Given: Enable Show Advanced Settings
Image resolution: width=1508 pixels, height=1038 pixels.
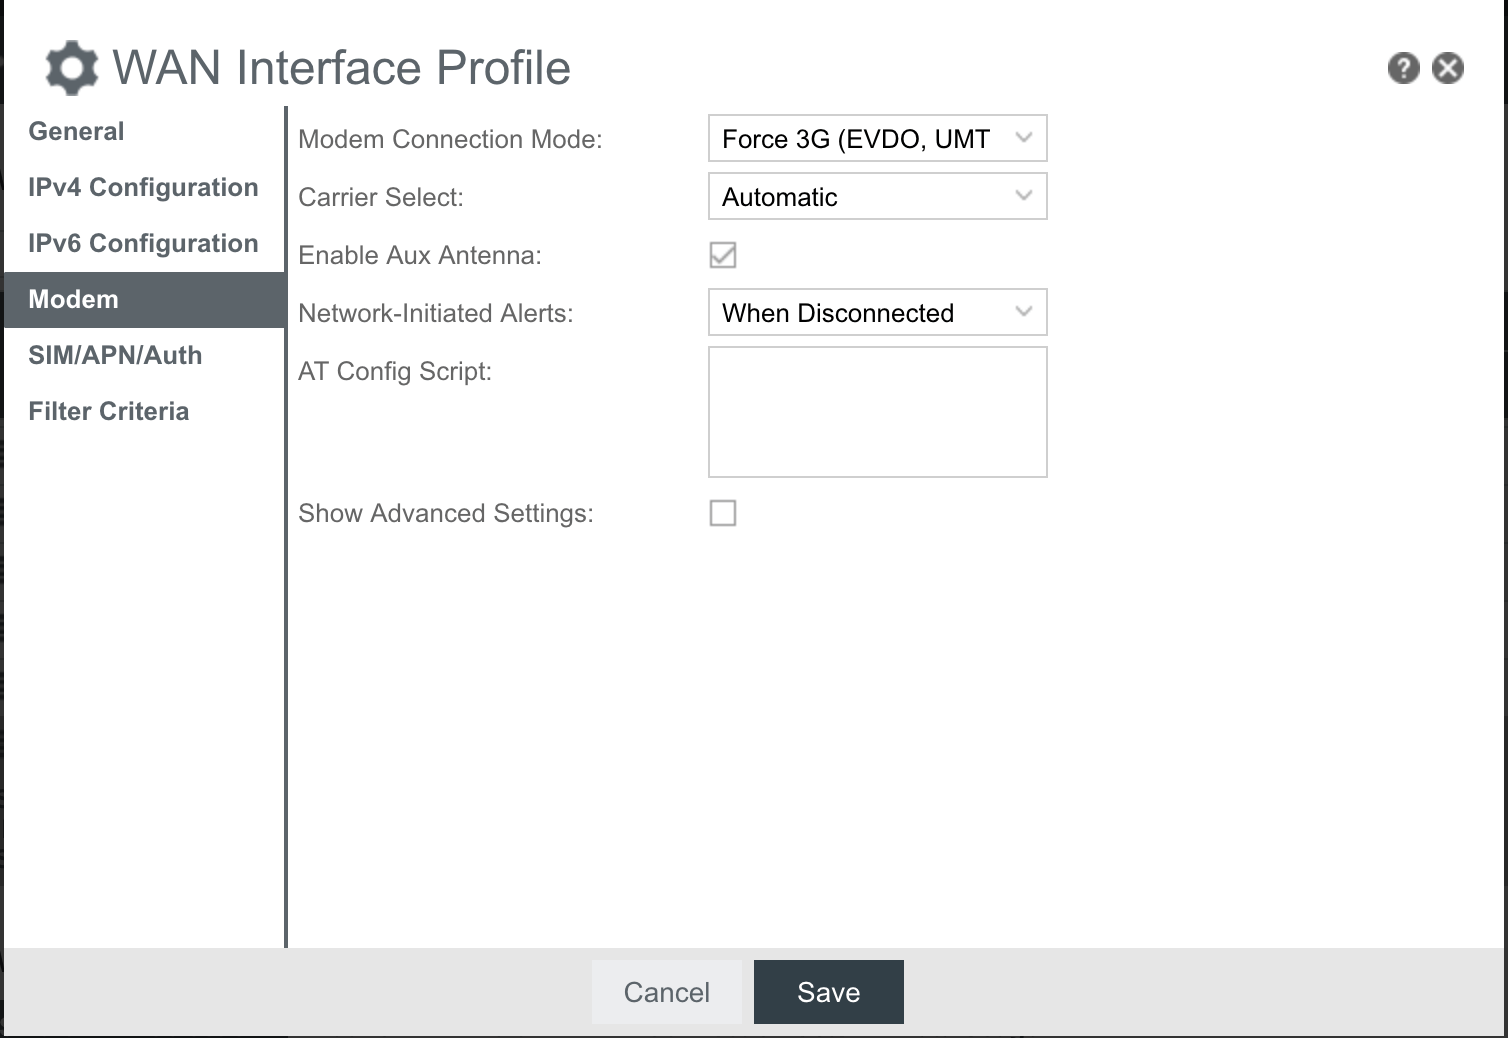Looking at the screenshot, I should click(x=724, y=513).
